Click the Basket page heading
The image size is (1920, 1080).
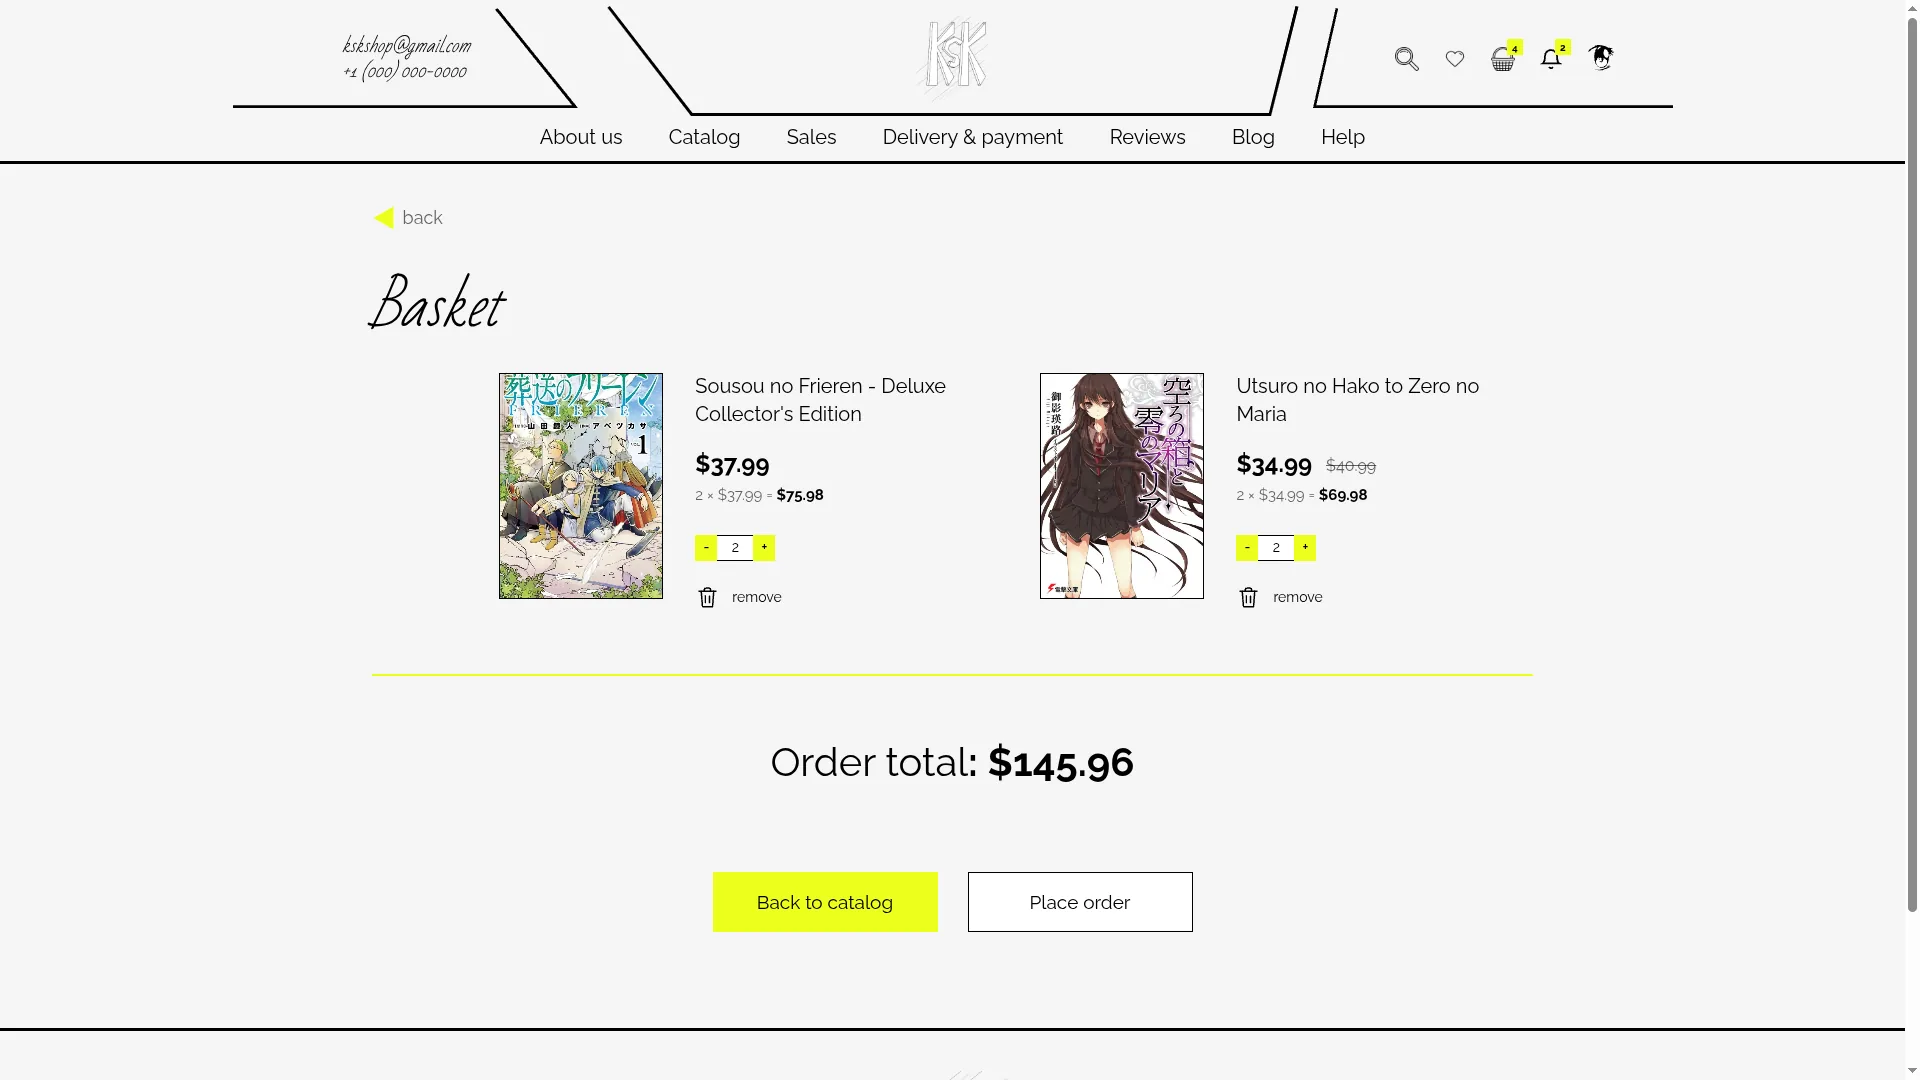(x=437, y=303)
